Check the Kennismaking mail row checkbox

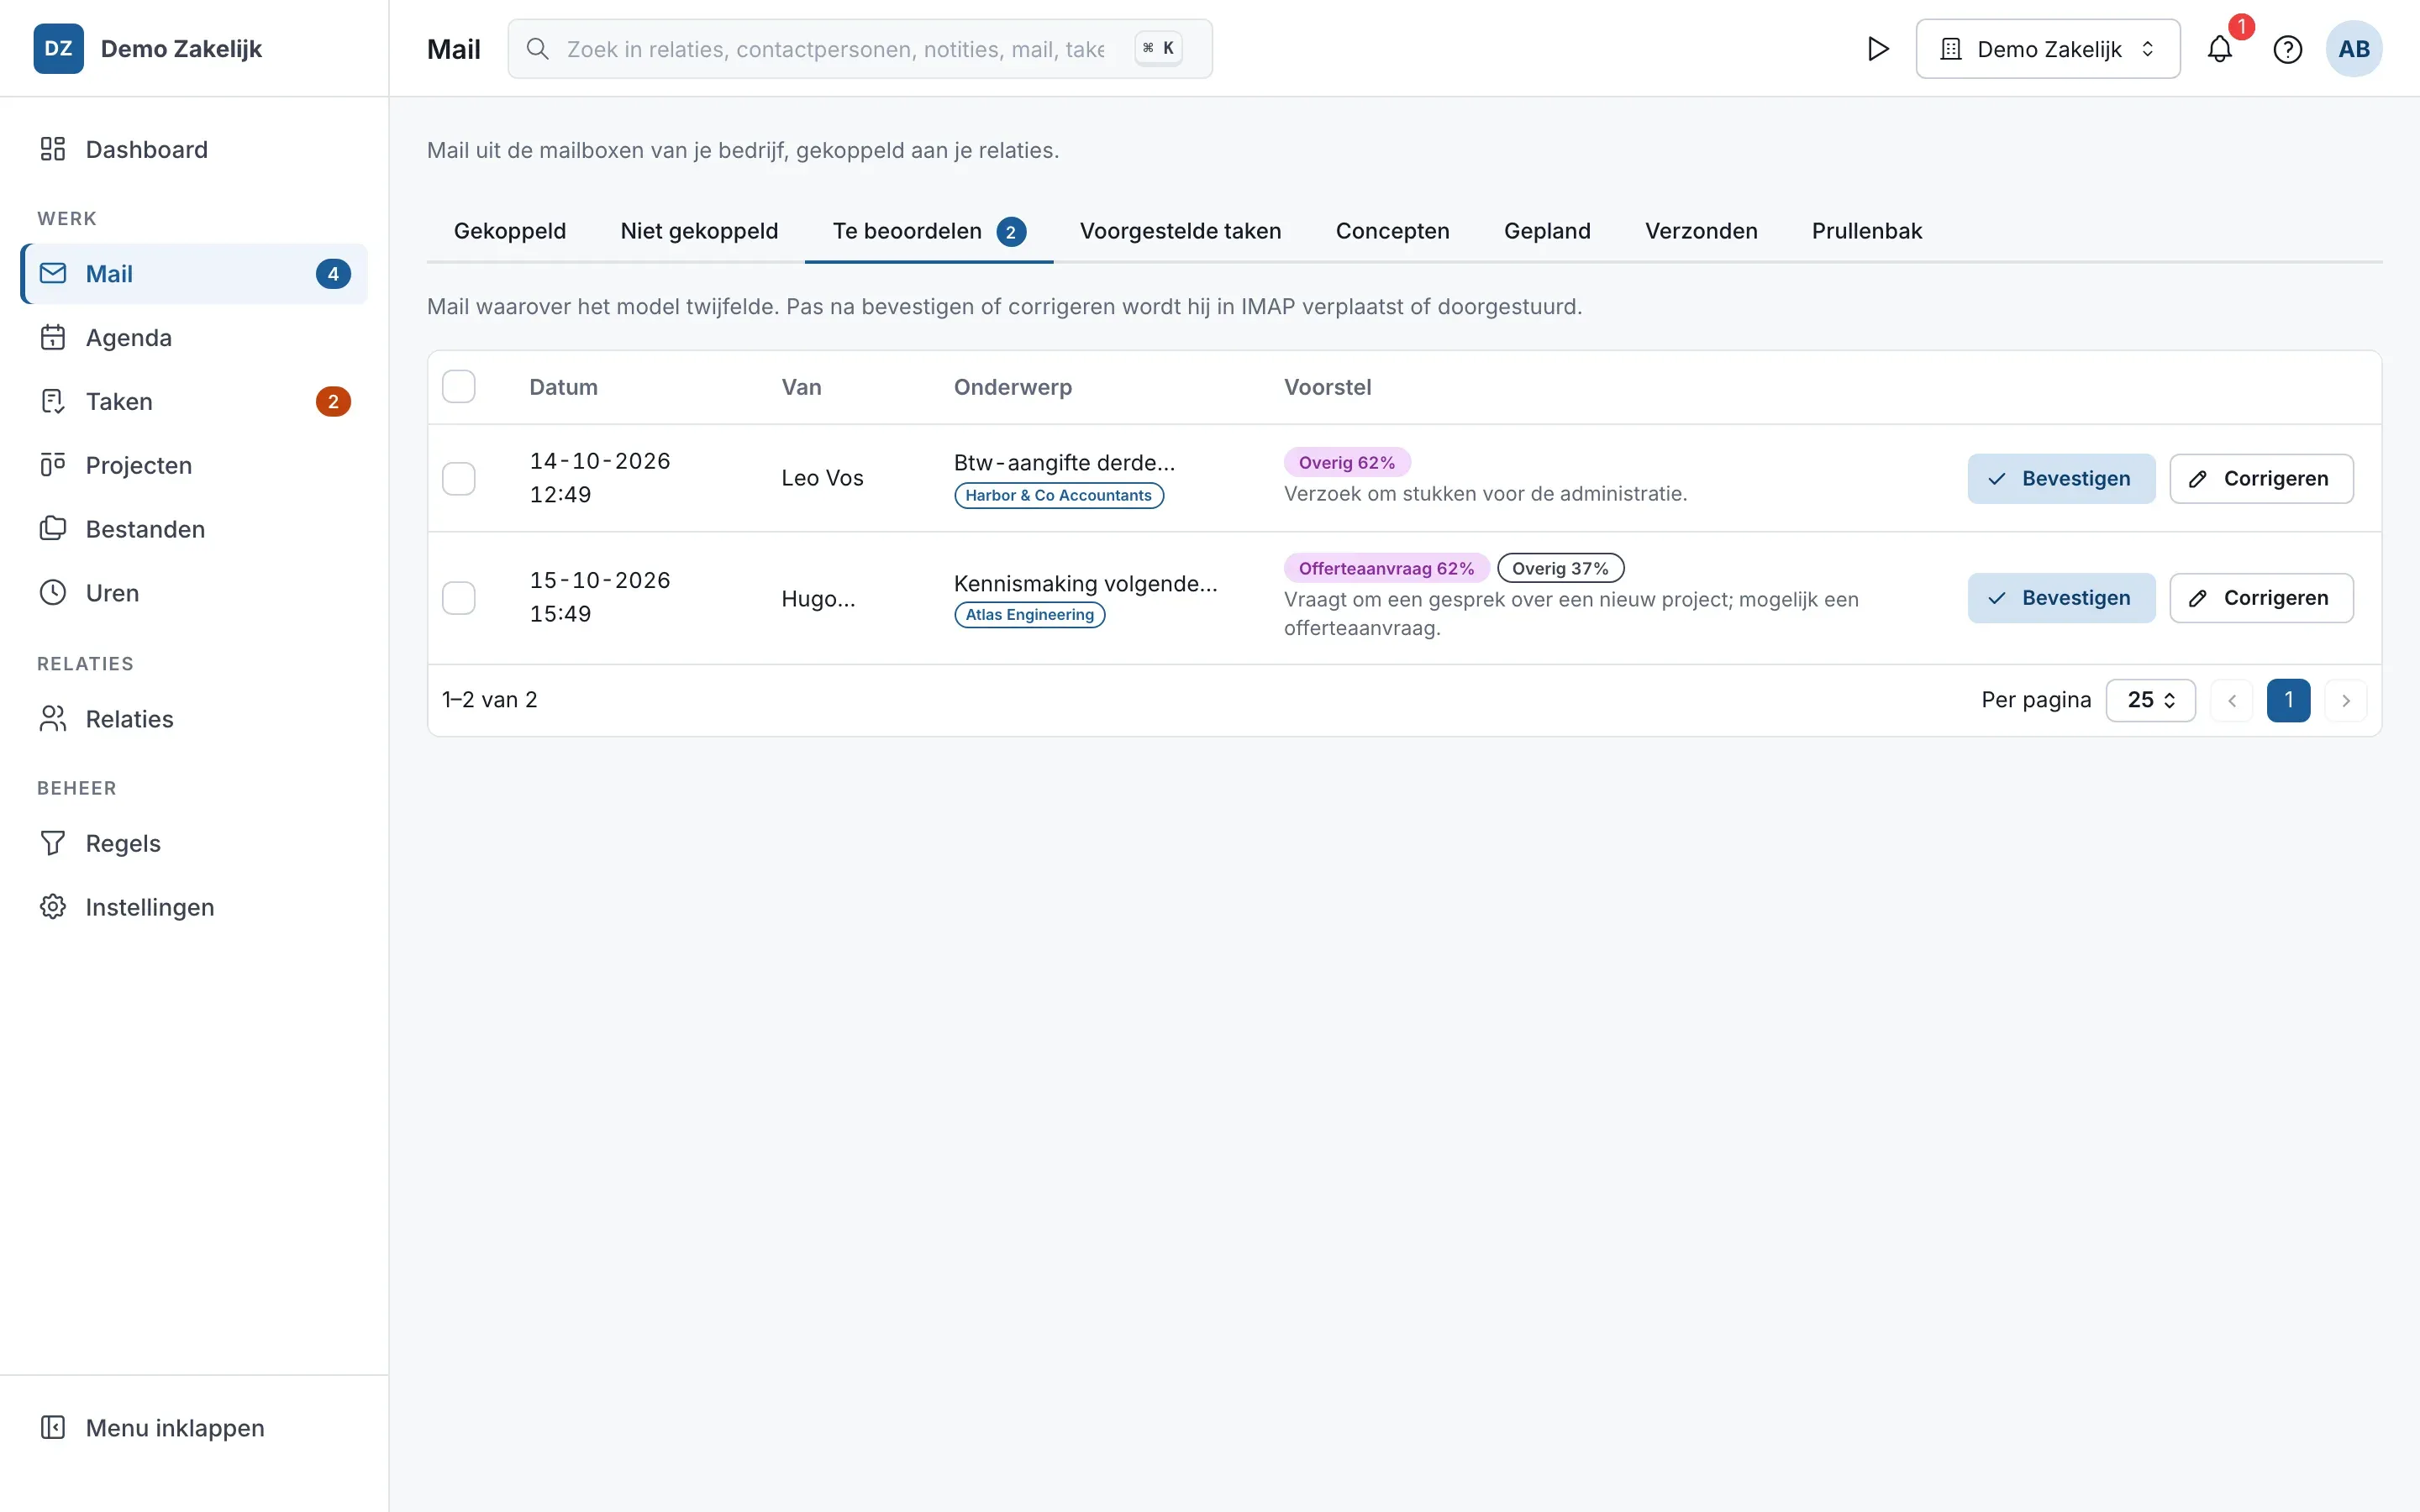point(459,598)
